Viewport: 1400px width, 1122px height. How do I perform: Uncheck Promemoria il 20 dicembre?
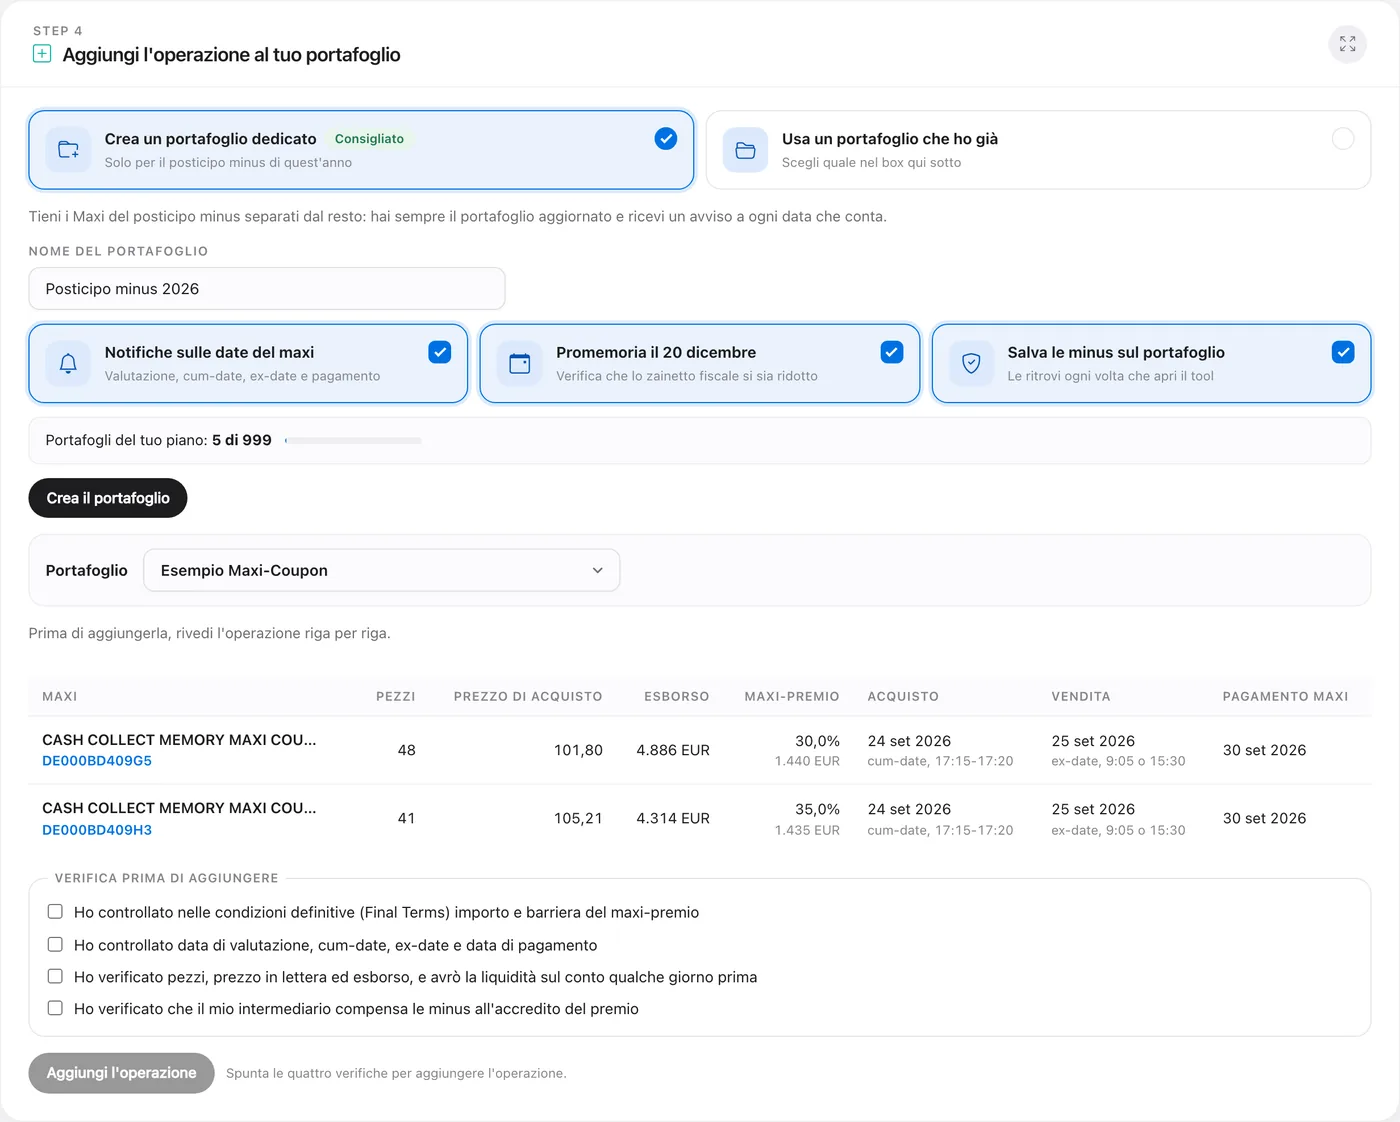pos(892,352)
